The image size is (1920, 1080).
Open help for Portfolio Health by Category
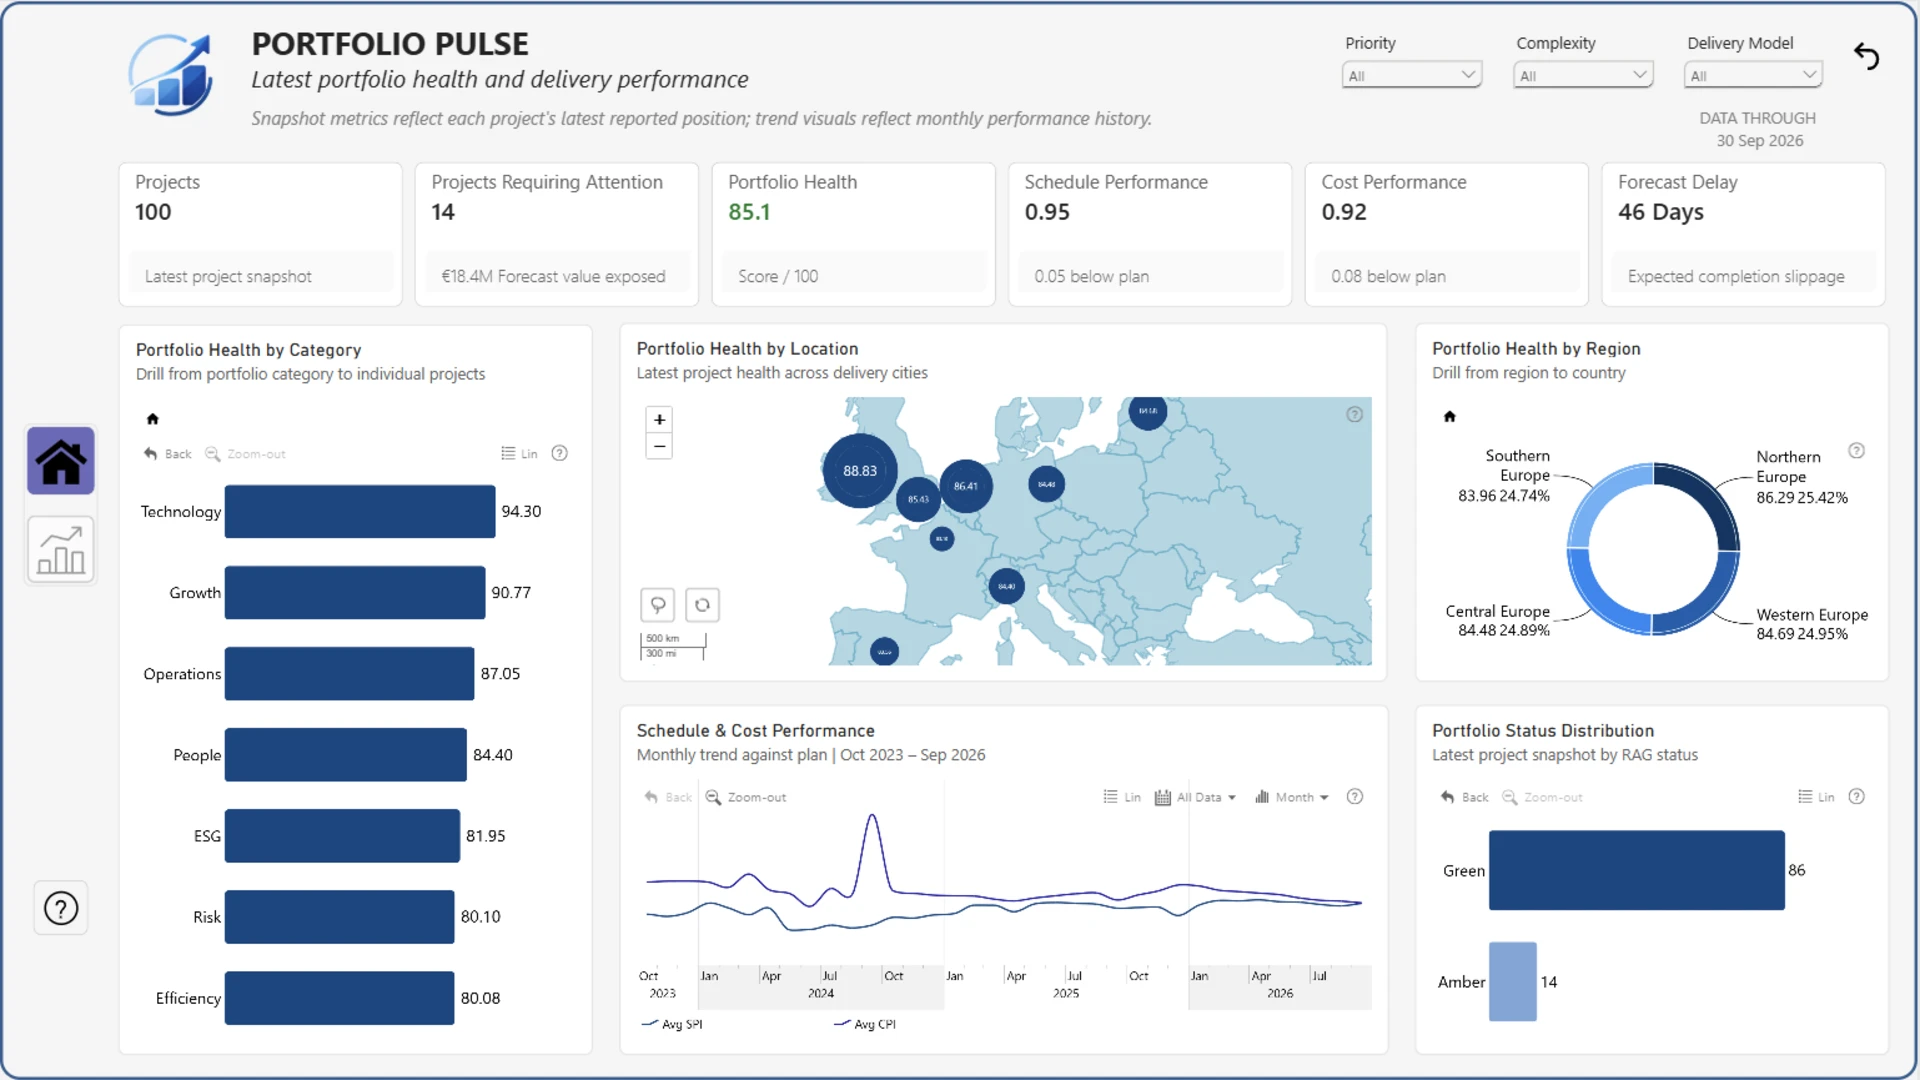pos(560,453)
